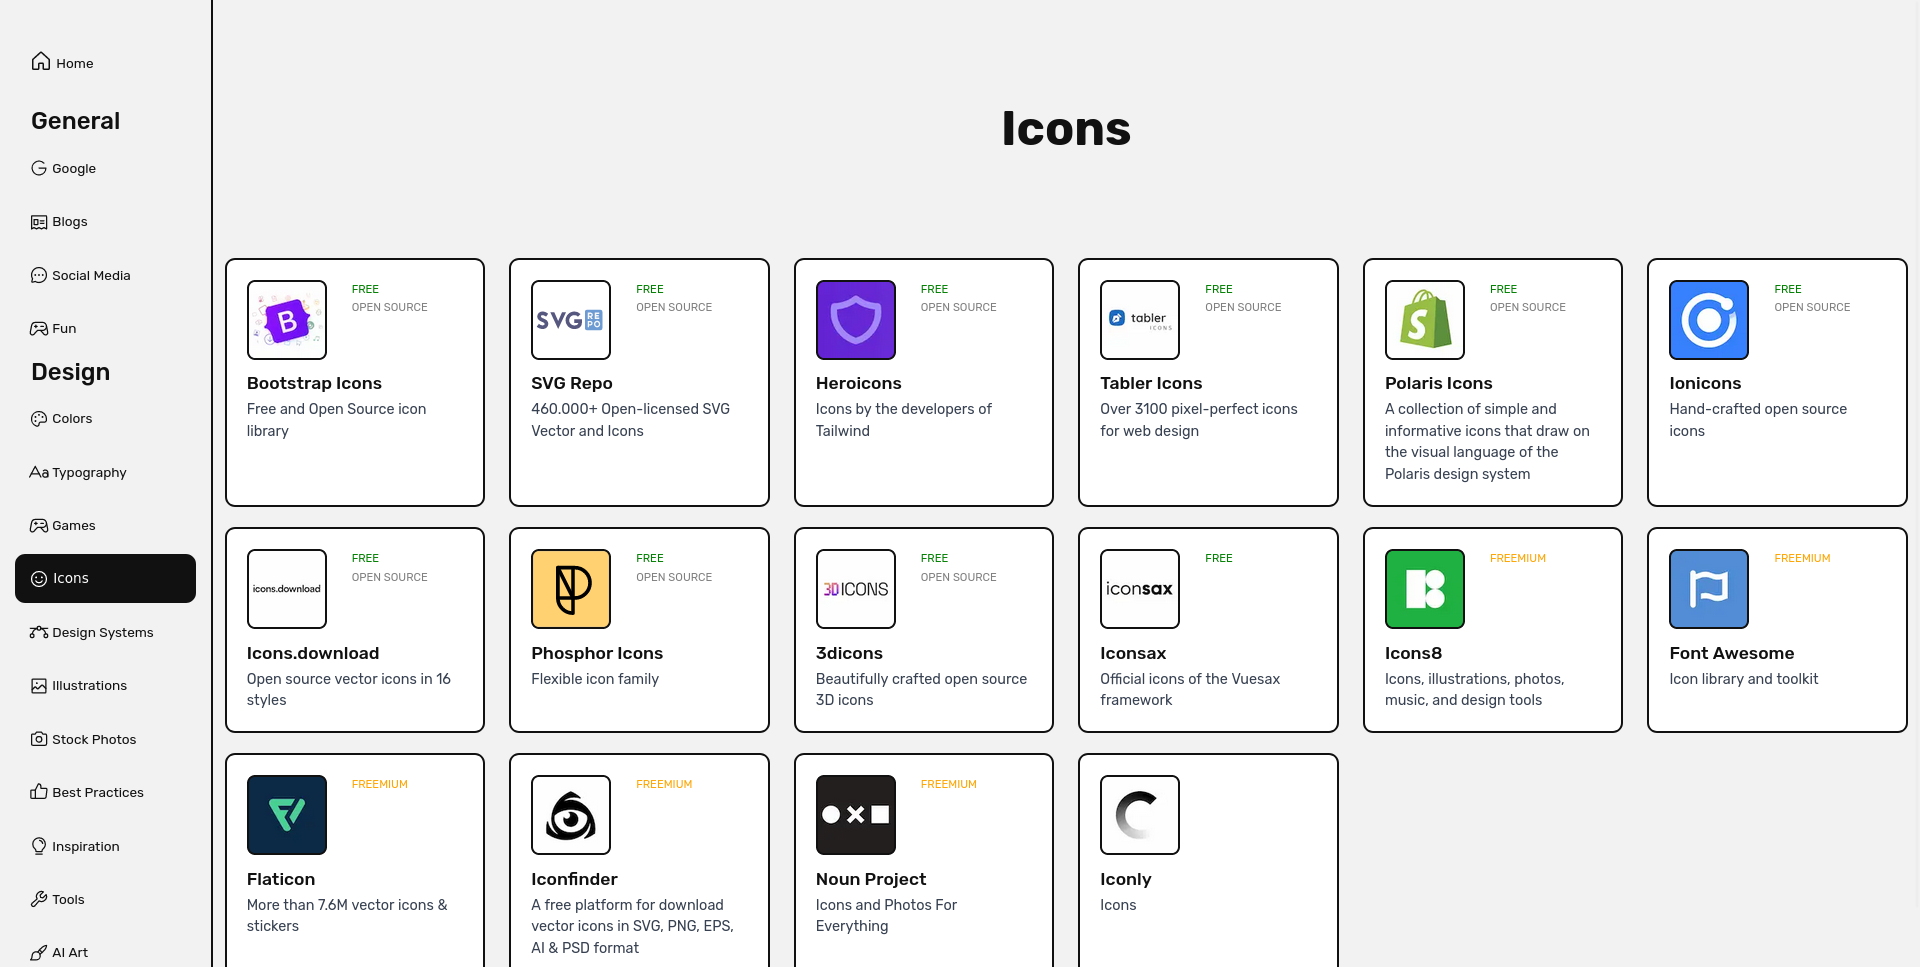Click the Home house icon in sidebar
The height and width of the screenshot is (967, 1920).
pos(41,61)
